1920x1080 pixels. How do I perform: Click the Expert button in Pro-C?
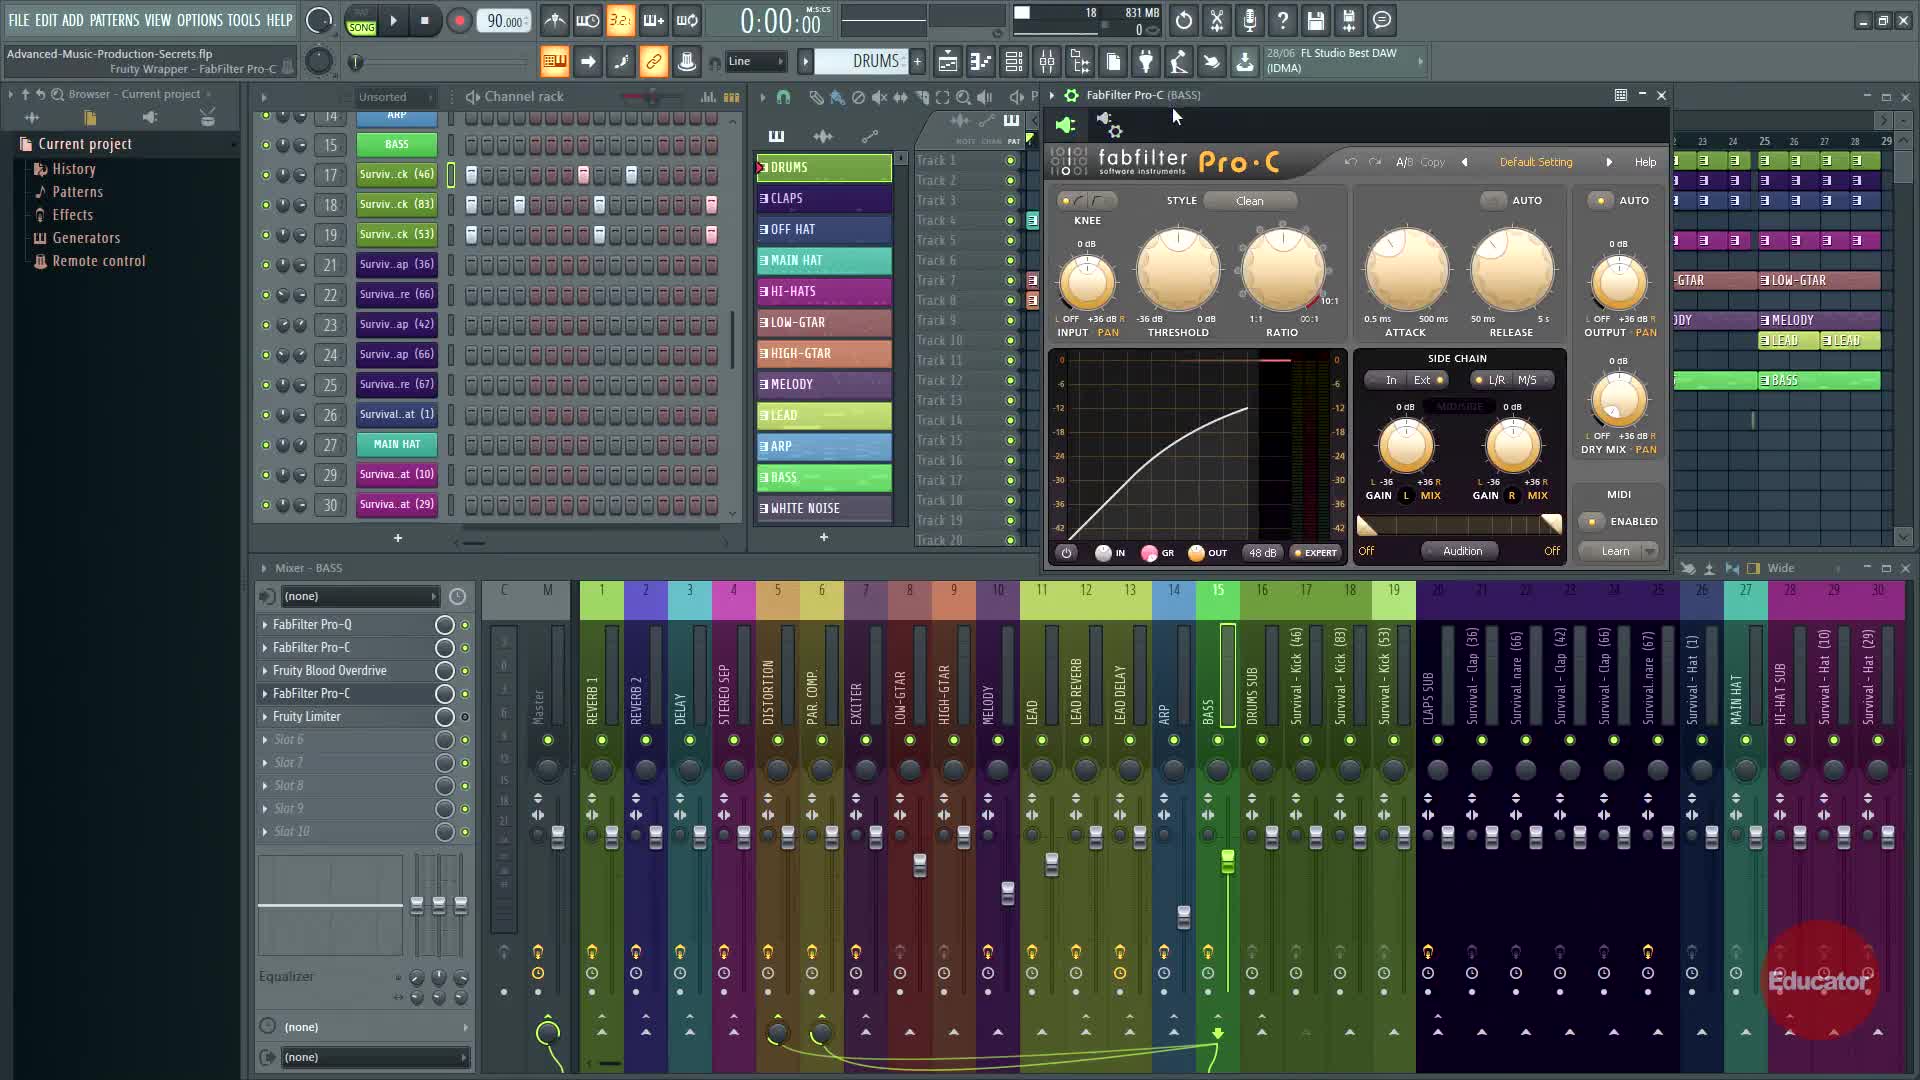click(x=1316, y=552)
